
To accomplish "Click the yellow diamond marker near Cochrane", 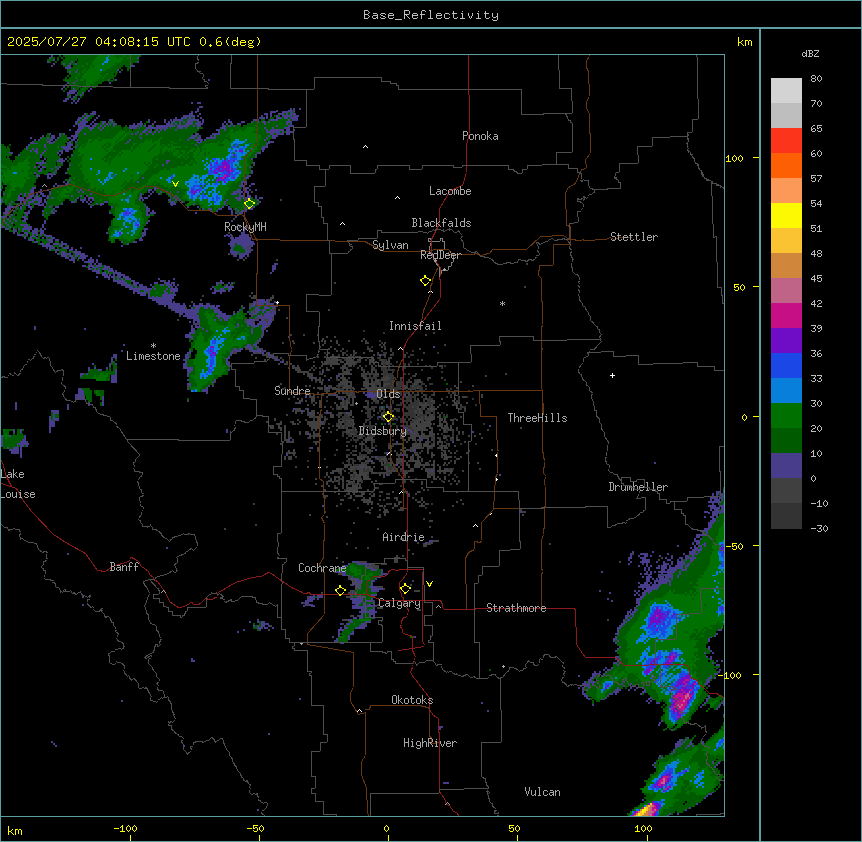I will tap(340, 590).
